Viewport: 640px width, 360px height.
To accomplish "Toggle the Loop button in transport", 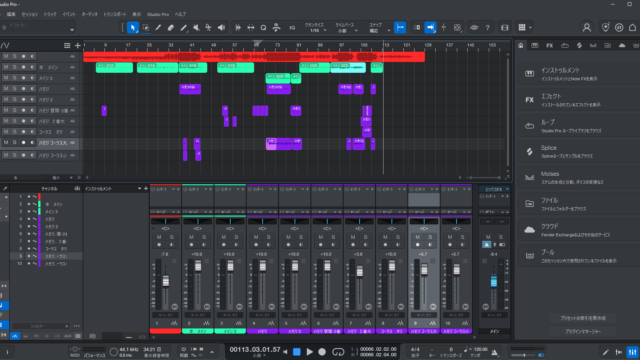I will (x=338, y=351).
